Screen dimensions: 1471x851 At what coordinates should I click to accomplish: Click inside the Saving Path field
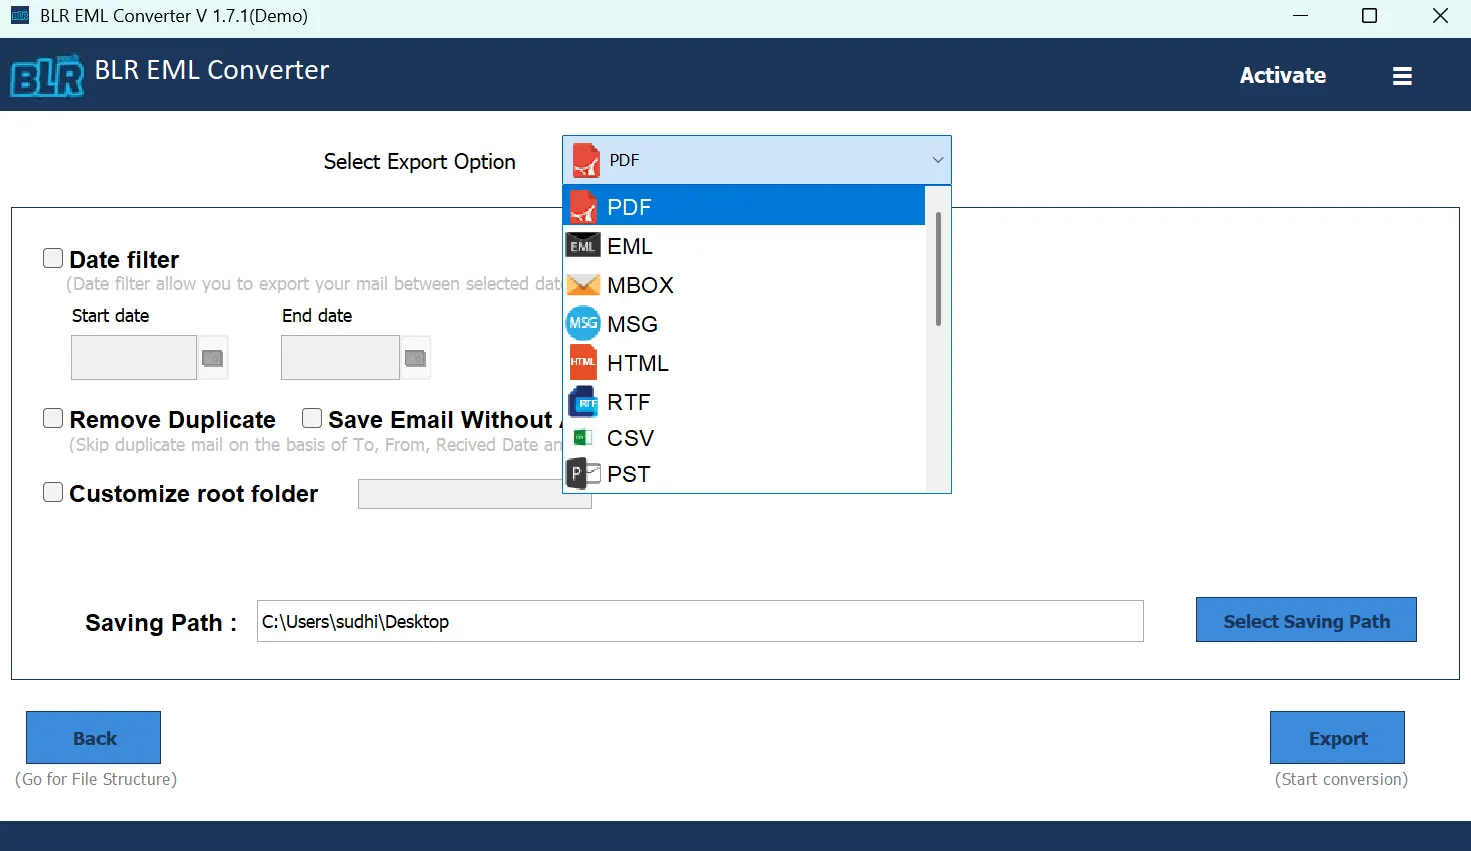coord(700,621)
